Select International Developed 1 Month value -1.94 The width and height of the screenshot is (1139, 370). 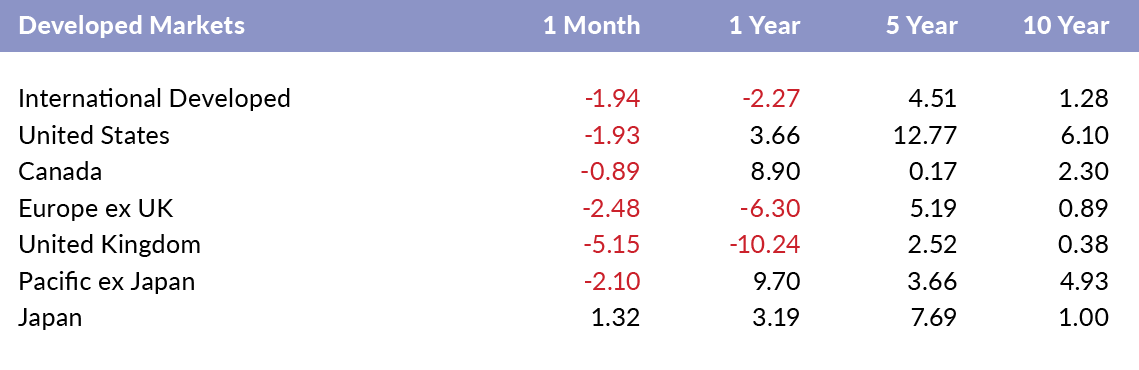[612, 98]
